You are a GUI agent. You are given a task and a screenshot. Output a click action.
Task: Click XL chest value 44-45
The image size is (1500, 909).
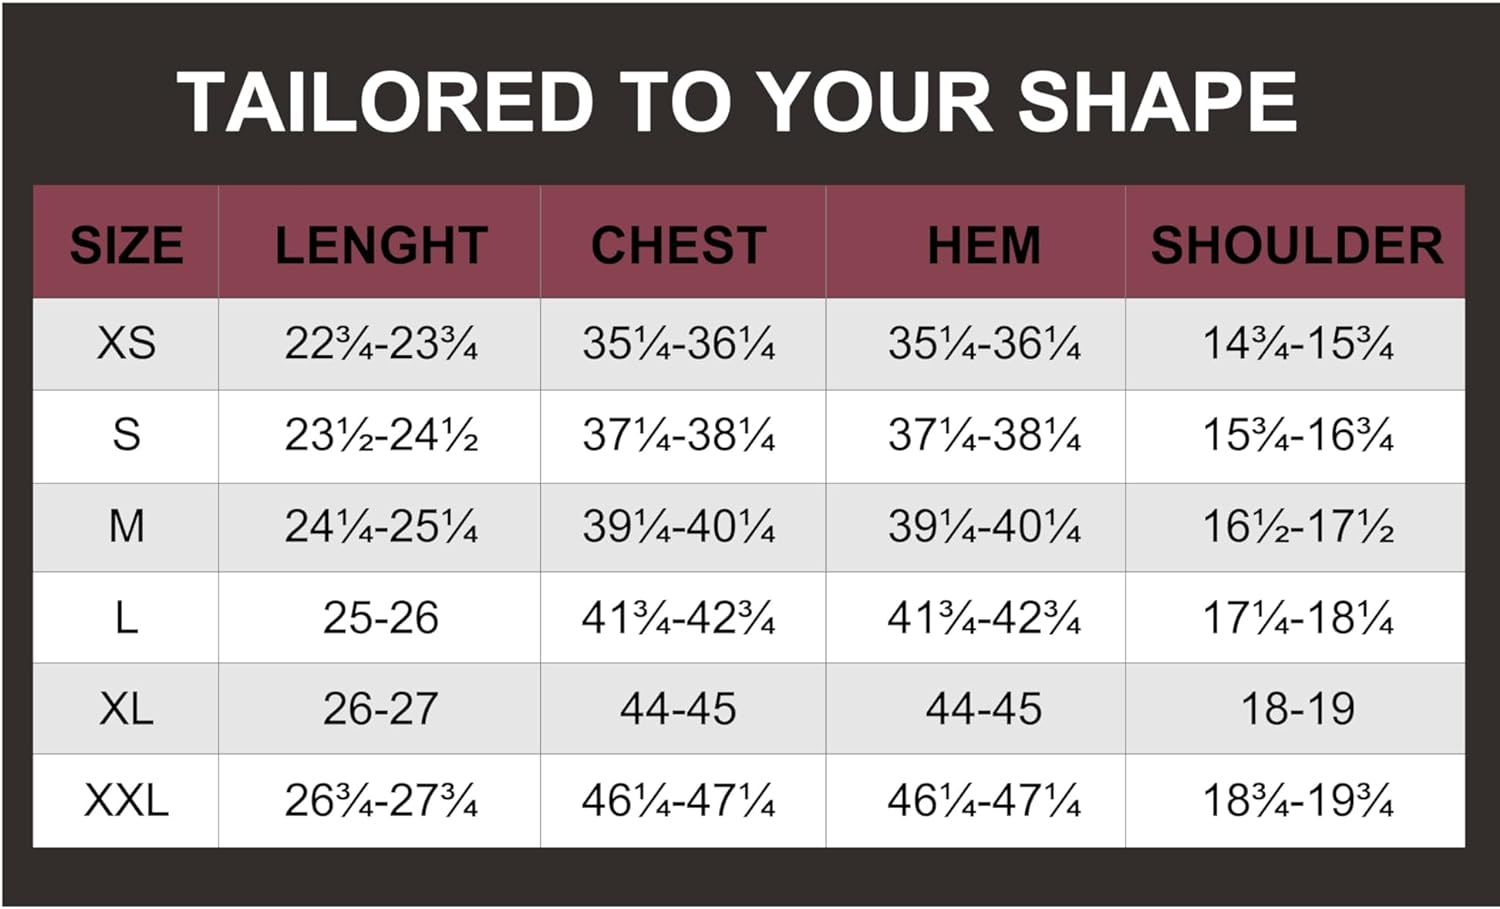point(678,709)
